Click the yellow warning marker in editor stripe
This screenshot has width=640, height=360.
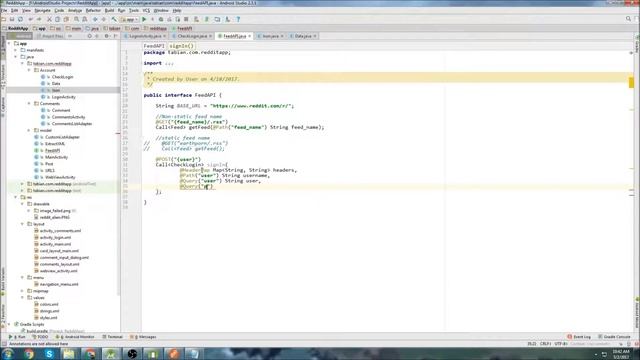pos(631,83)
